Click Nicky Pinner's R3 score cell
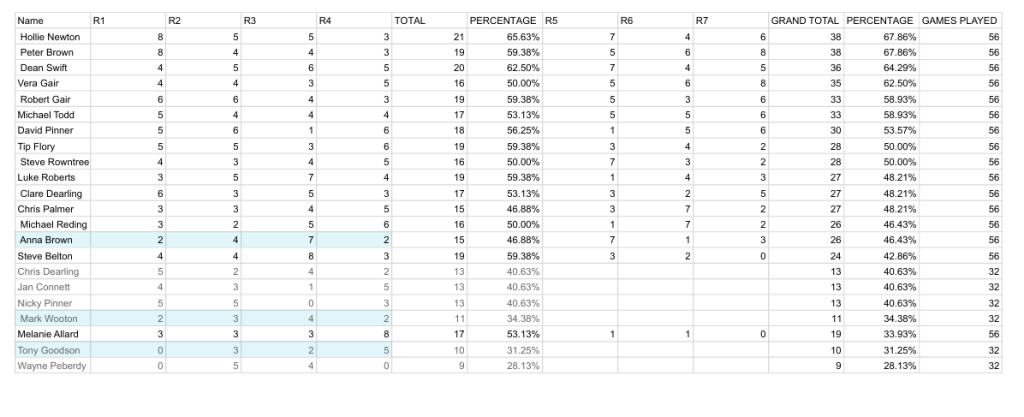 pyautogui.click(x=277, y=302)
